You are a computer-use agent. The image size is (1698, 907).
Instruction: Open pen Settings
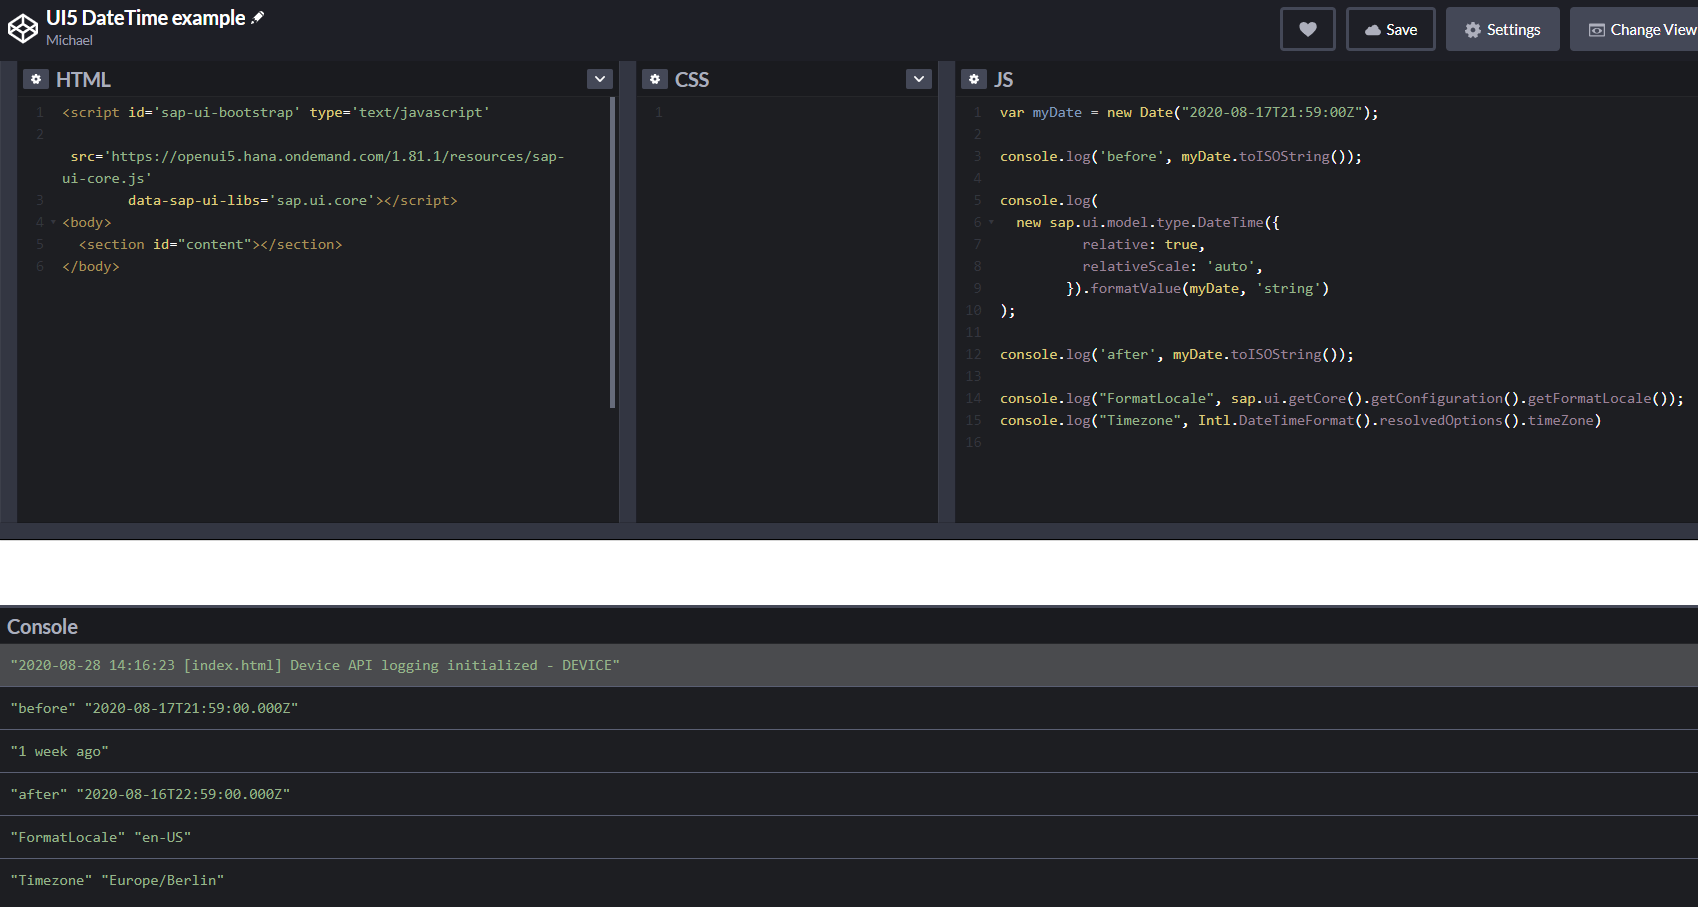[x=1502, y=29]
